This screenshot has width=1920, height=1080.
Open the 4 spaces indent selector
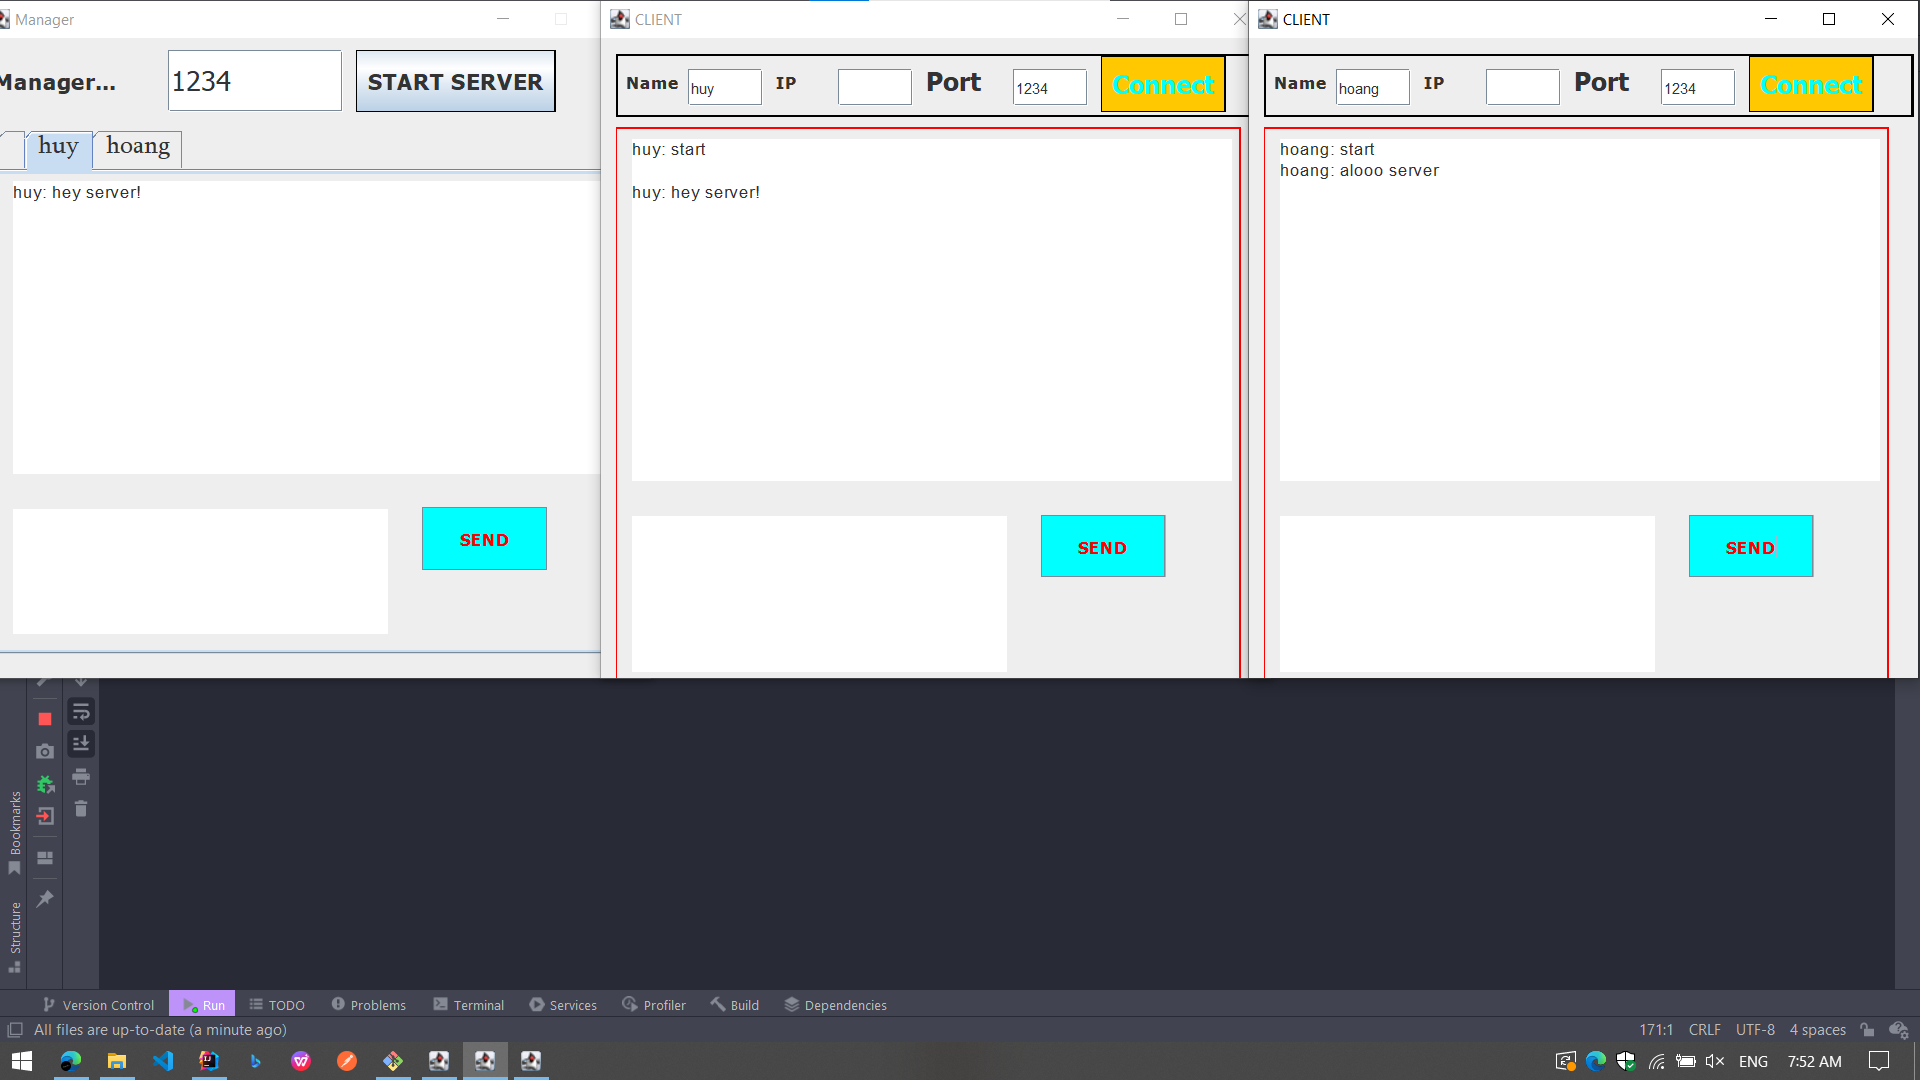(x=1817, y=1030)
